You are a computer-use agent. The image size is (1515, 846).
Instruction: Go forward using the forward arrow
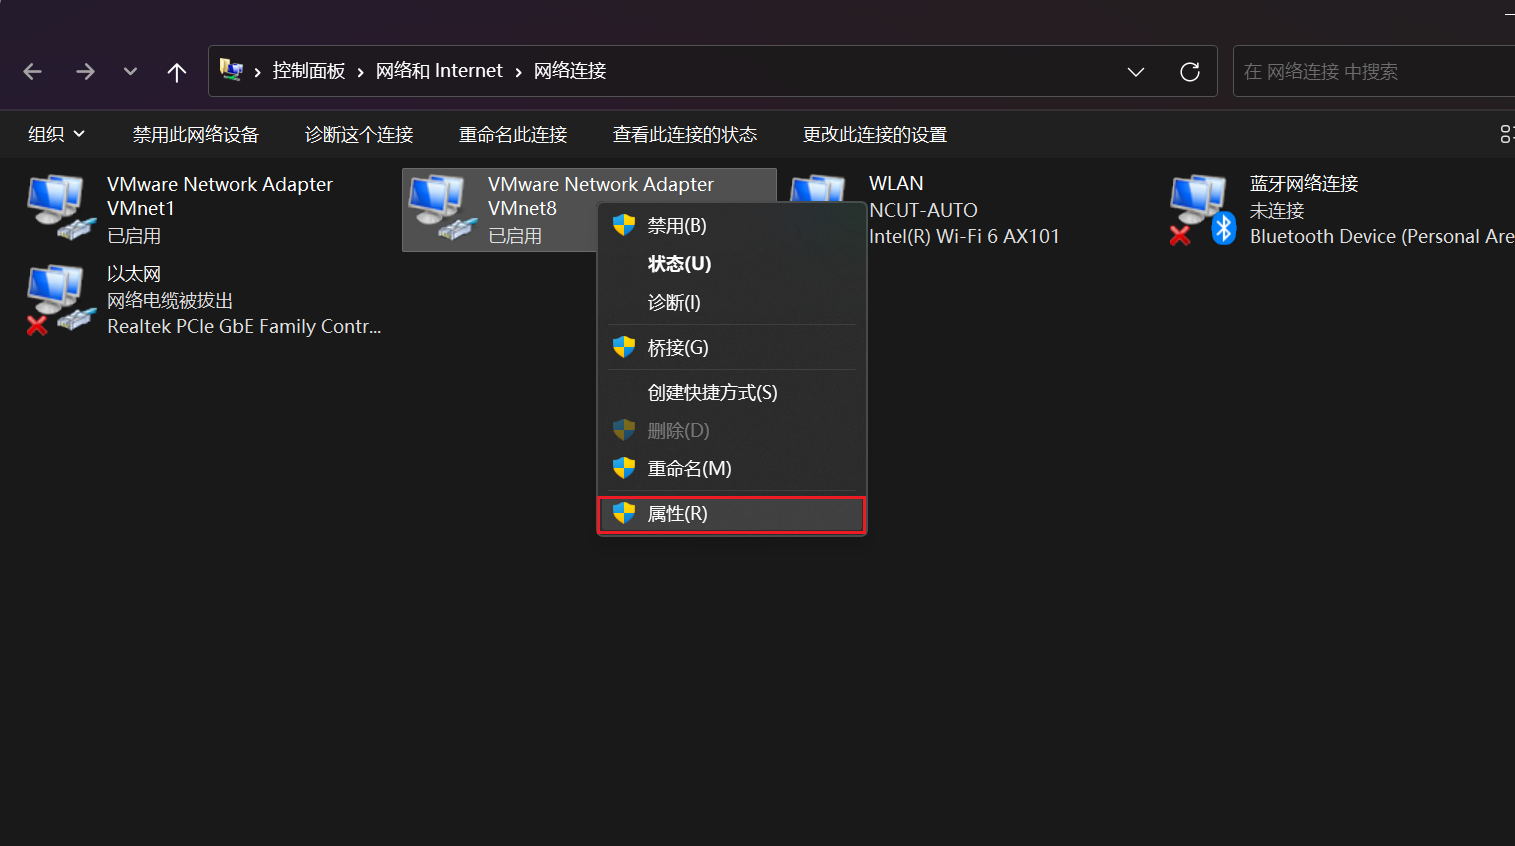point(85,71)
